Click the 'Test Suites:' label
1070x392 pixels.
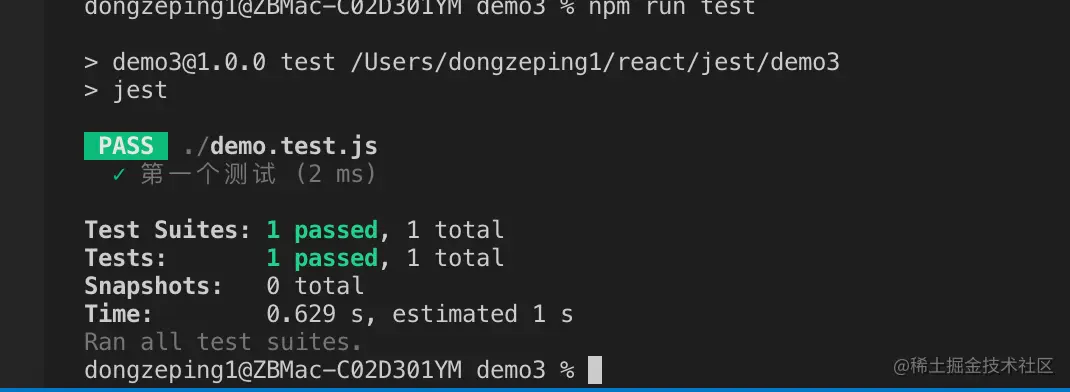[x=168, y=230]
